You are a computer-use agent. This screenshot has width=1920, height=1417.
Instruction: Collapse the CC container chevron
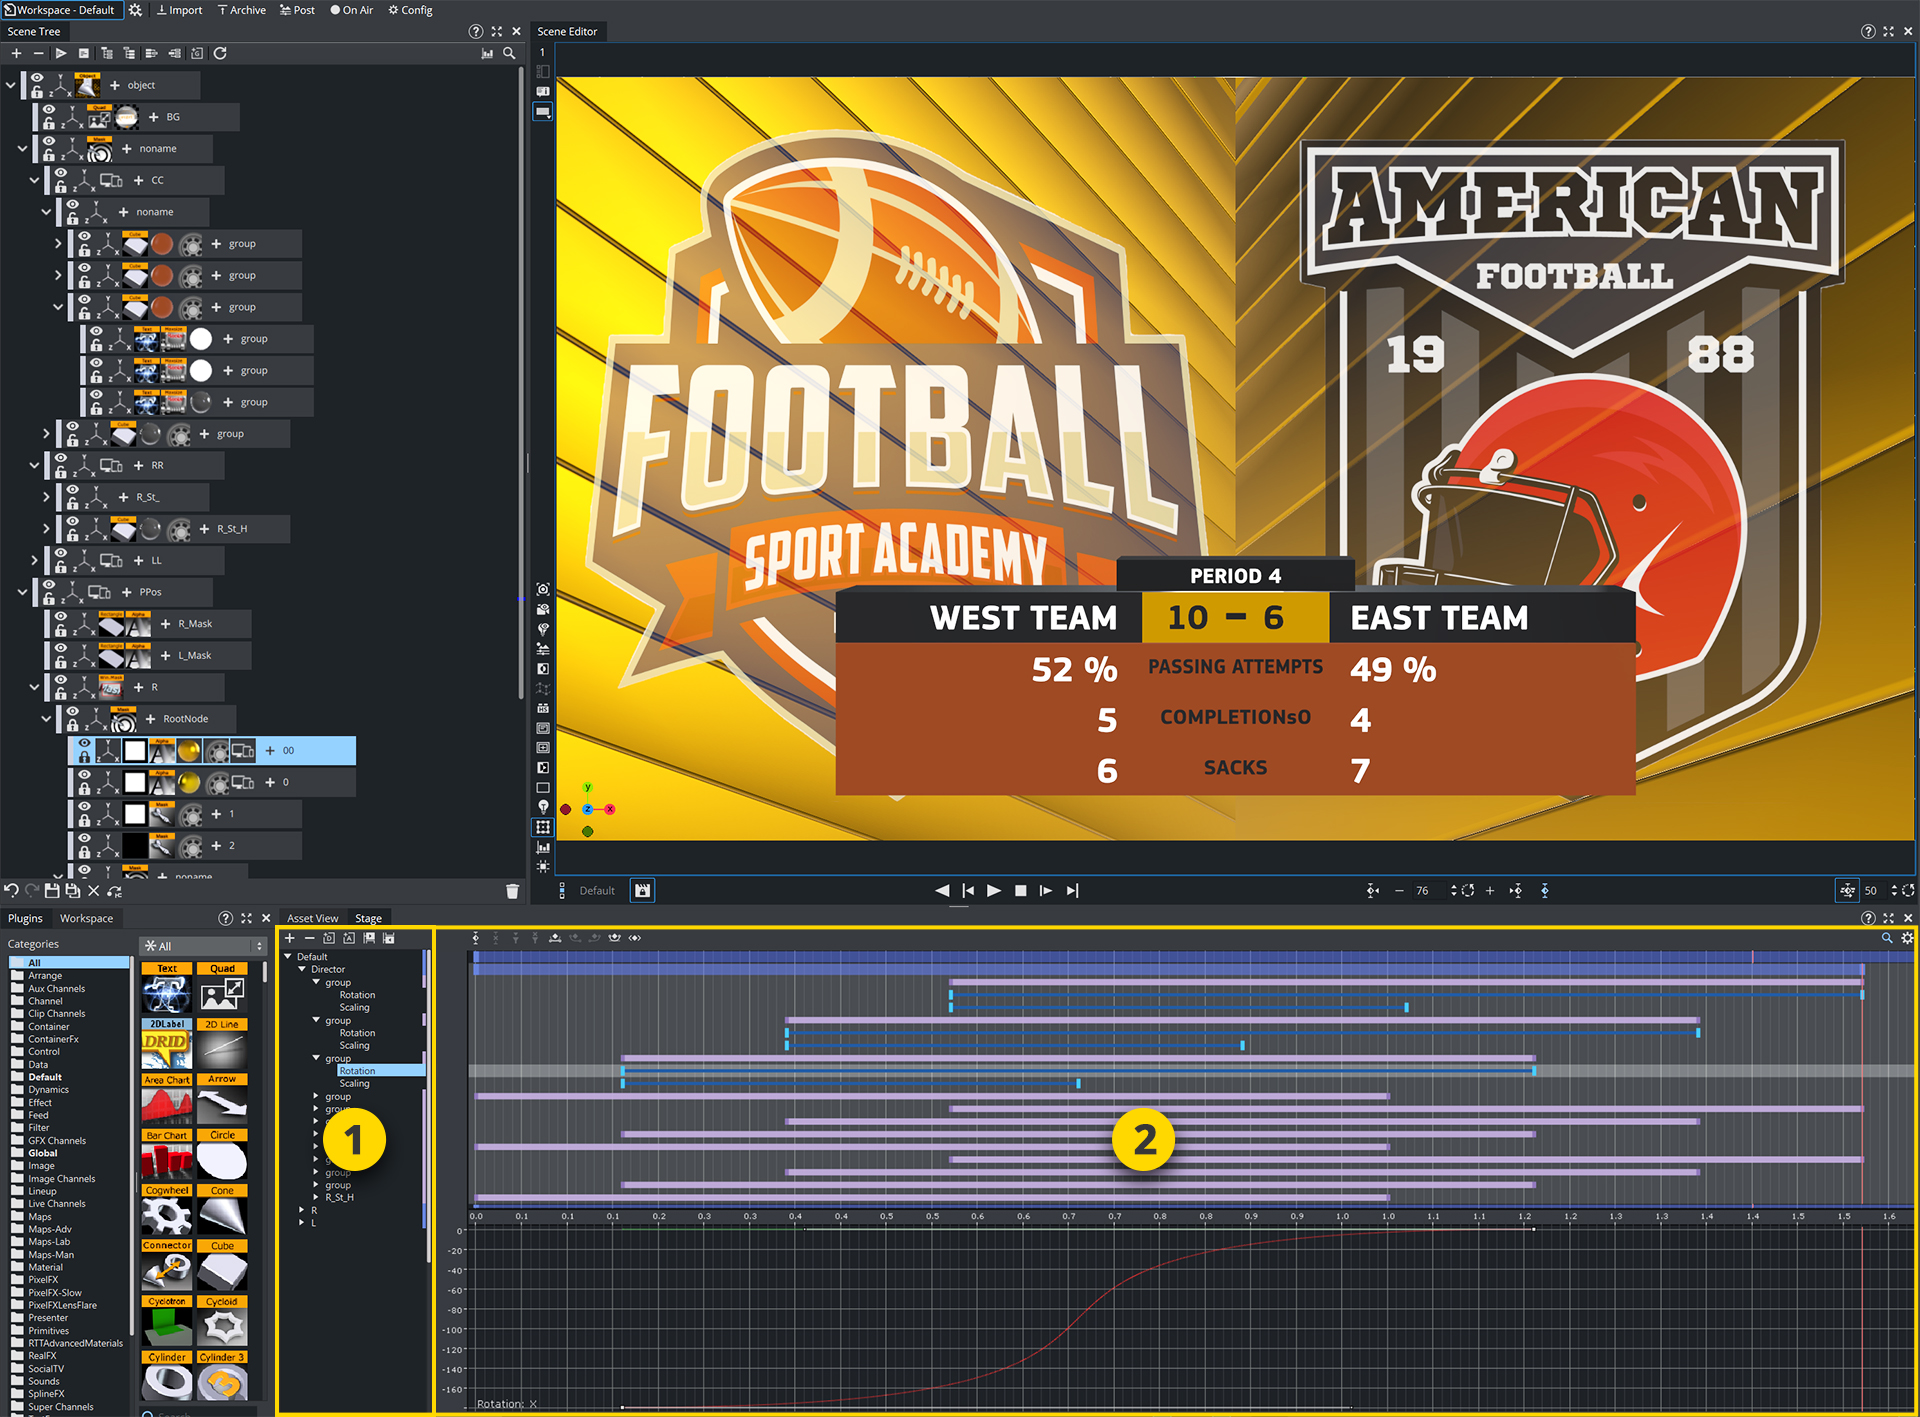34,180
